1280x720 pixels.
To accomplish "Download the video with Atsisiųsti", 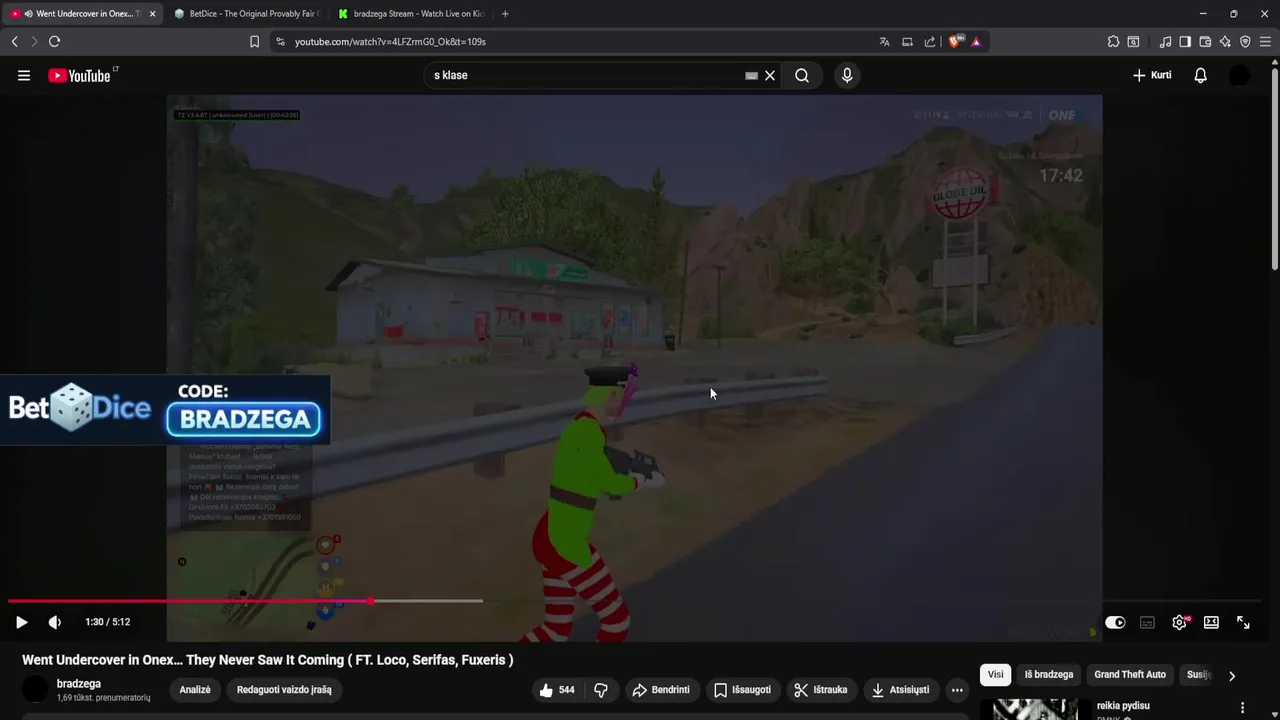I will (x=901, y=690).
